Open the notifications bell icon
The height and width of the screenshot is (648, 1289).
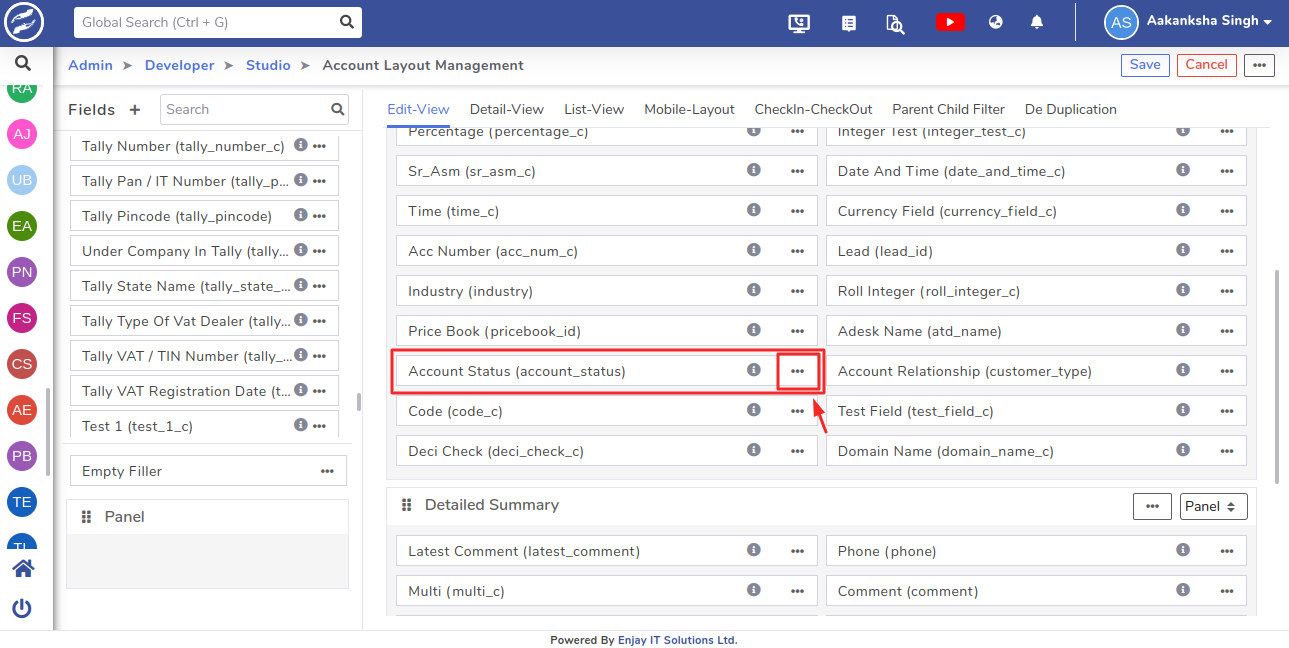coord(1037,22)
